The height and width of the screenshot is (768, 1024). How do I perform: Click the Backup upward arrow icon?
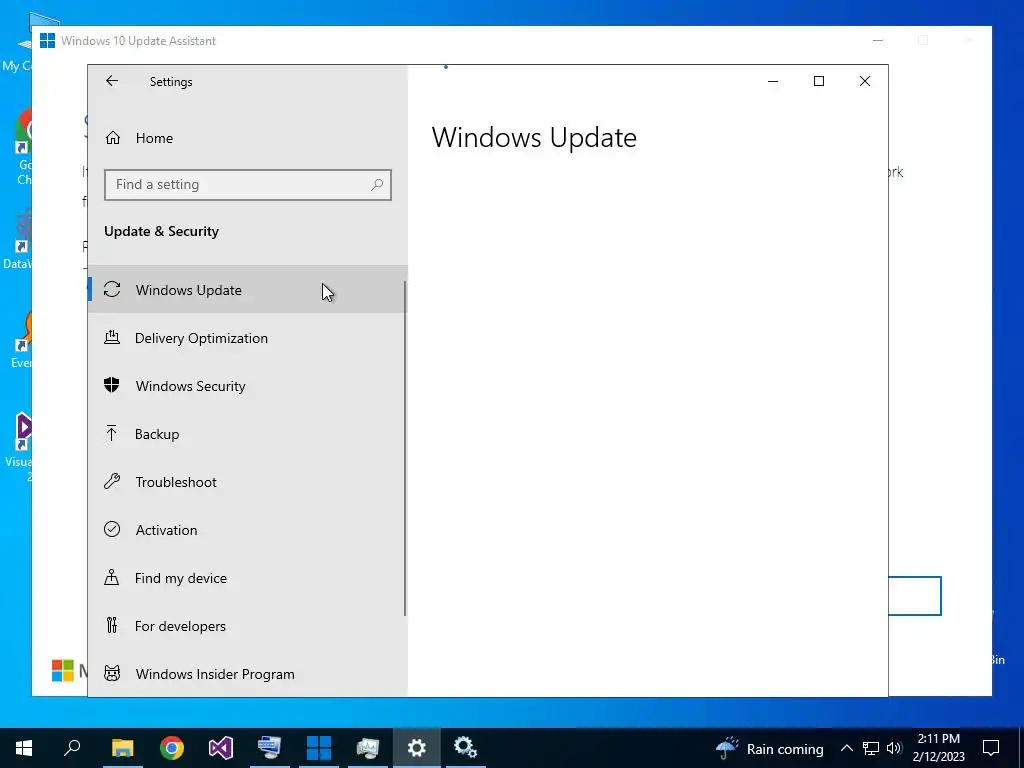[x=112, y=433]
